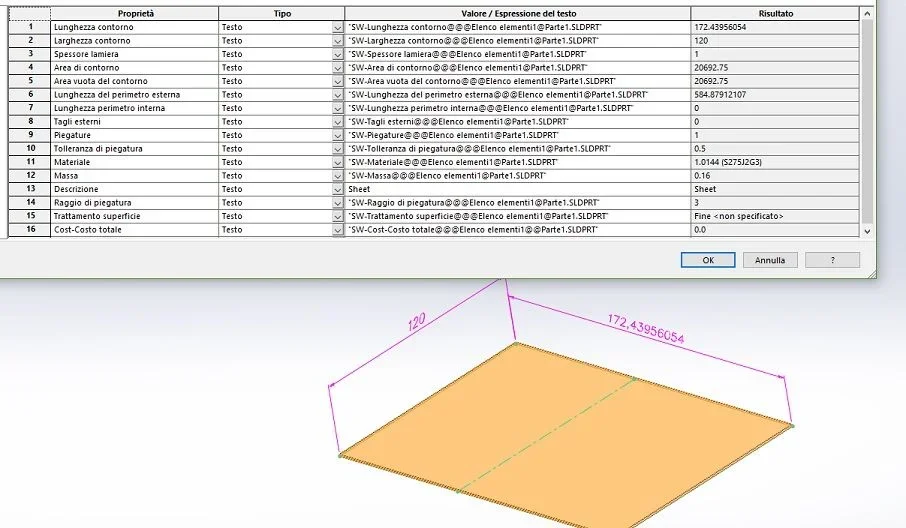Open Tipo dropdown for Lunghezza contorno row
906x528 pixels.
(x=338, y=27)
